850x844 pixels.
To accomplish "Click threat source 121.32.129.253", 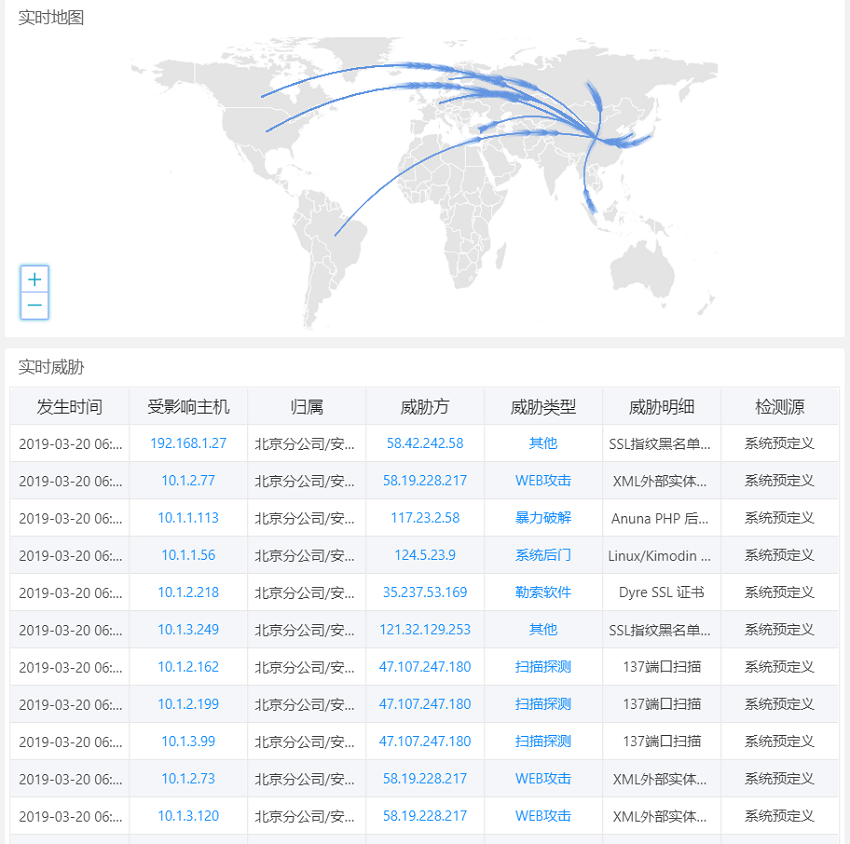I will click(425, 629).
